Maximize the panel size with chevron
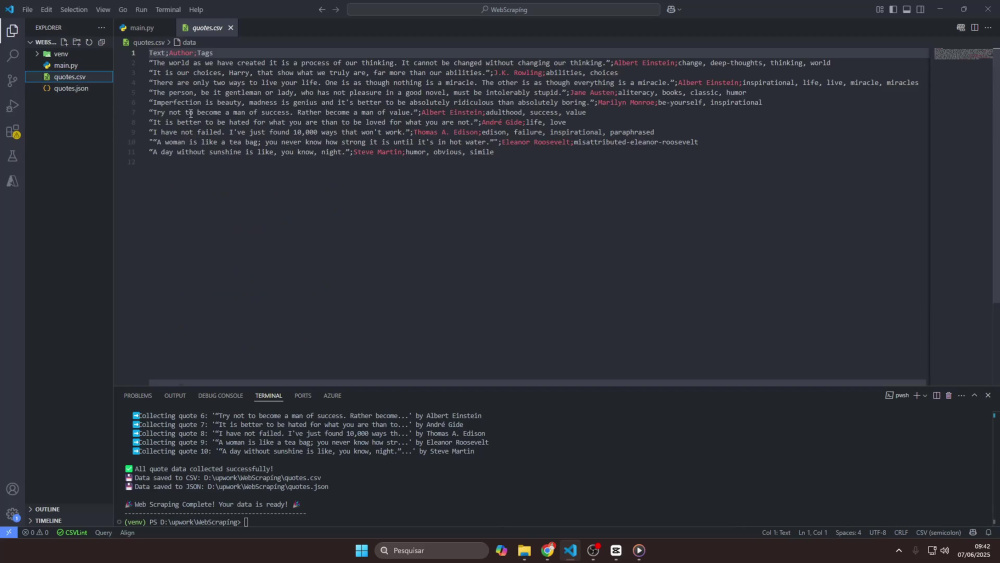This screenshot has width=1000, height=563. pos(974,395)
